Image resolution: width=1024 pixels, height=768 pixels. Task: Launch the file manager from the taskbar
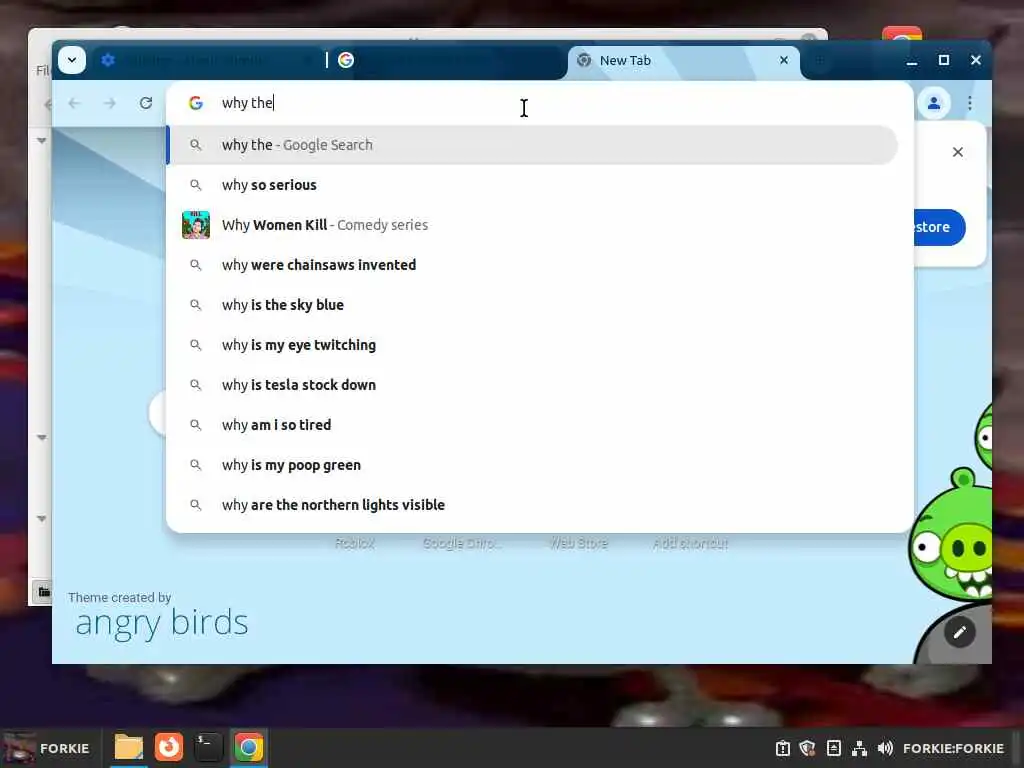coord(129,748)
